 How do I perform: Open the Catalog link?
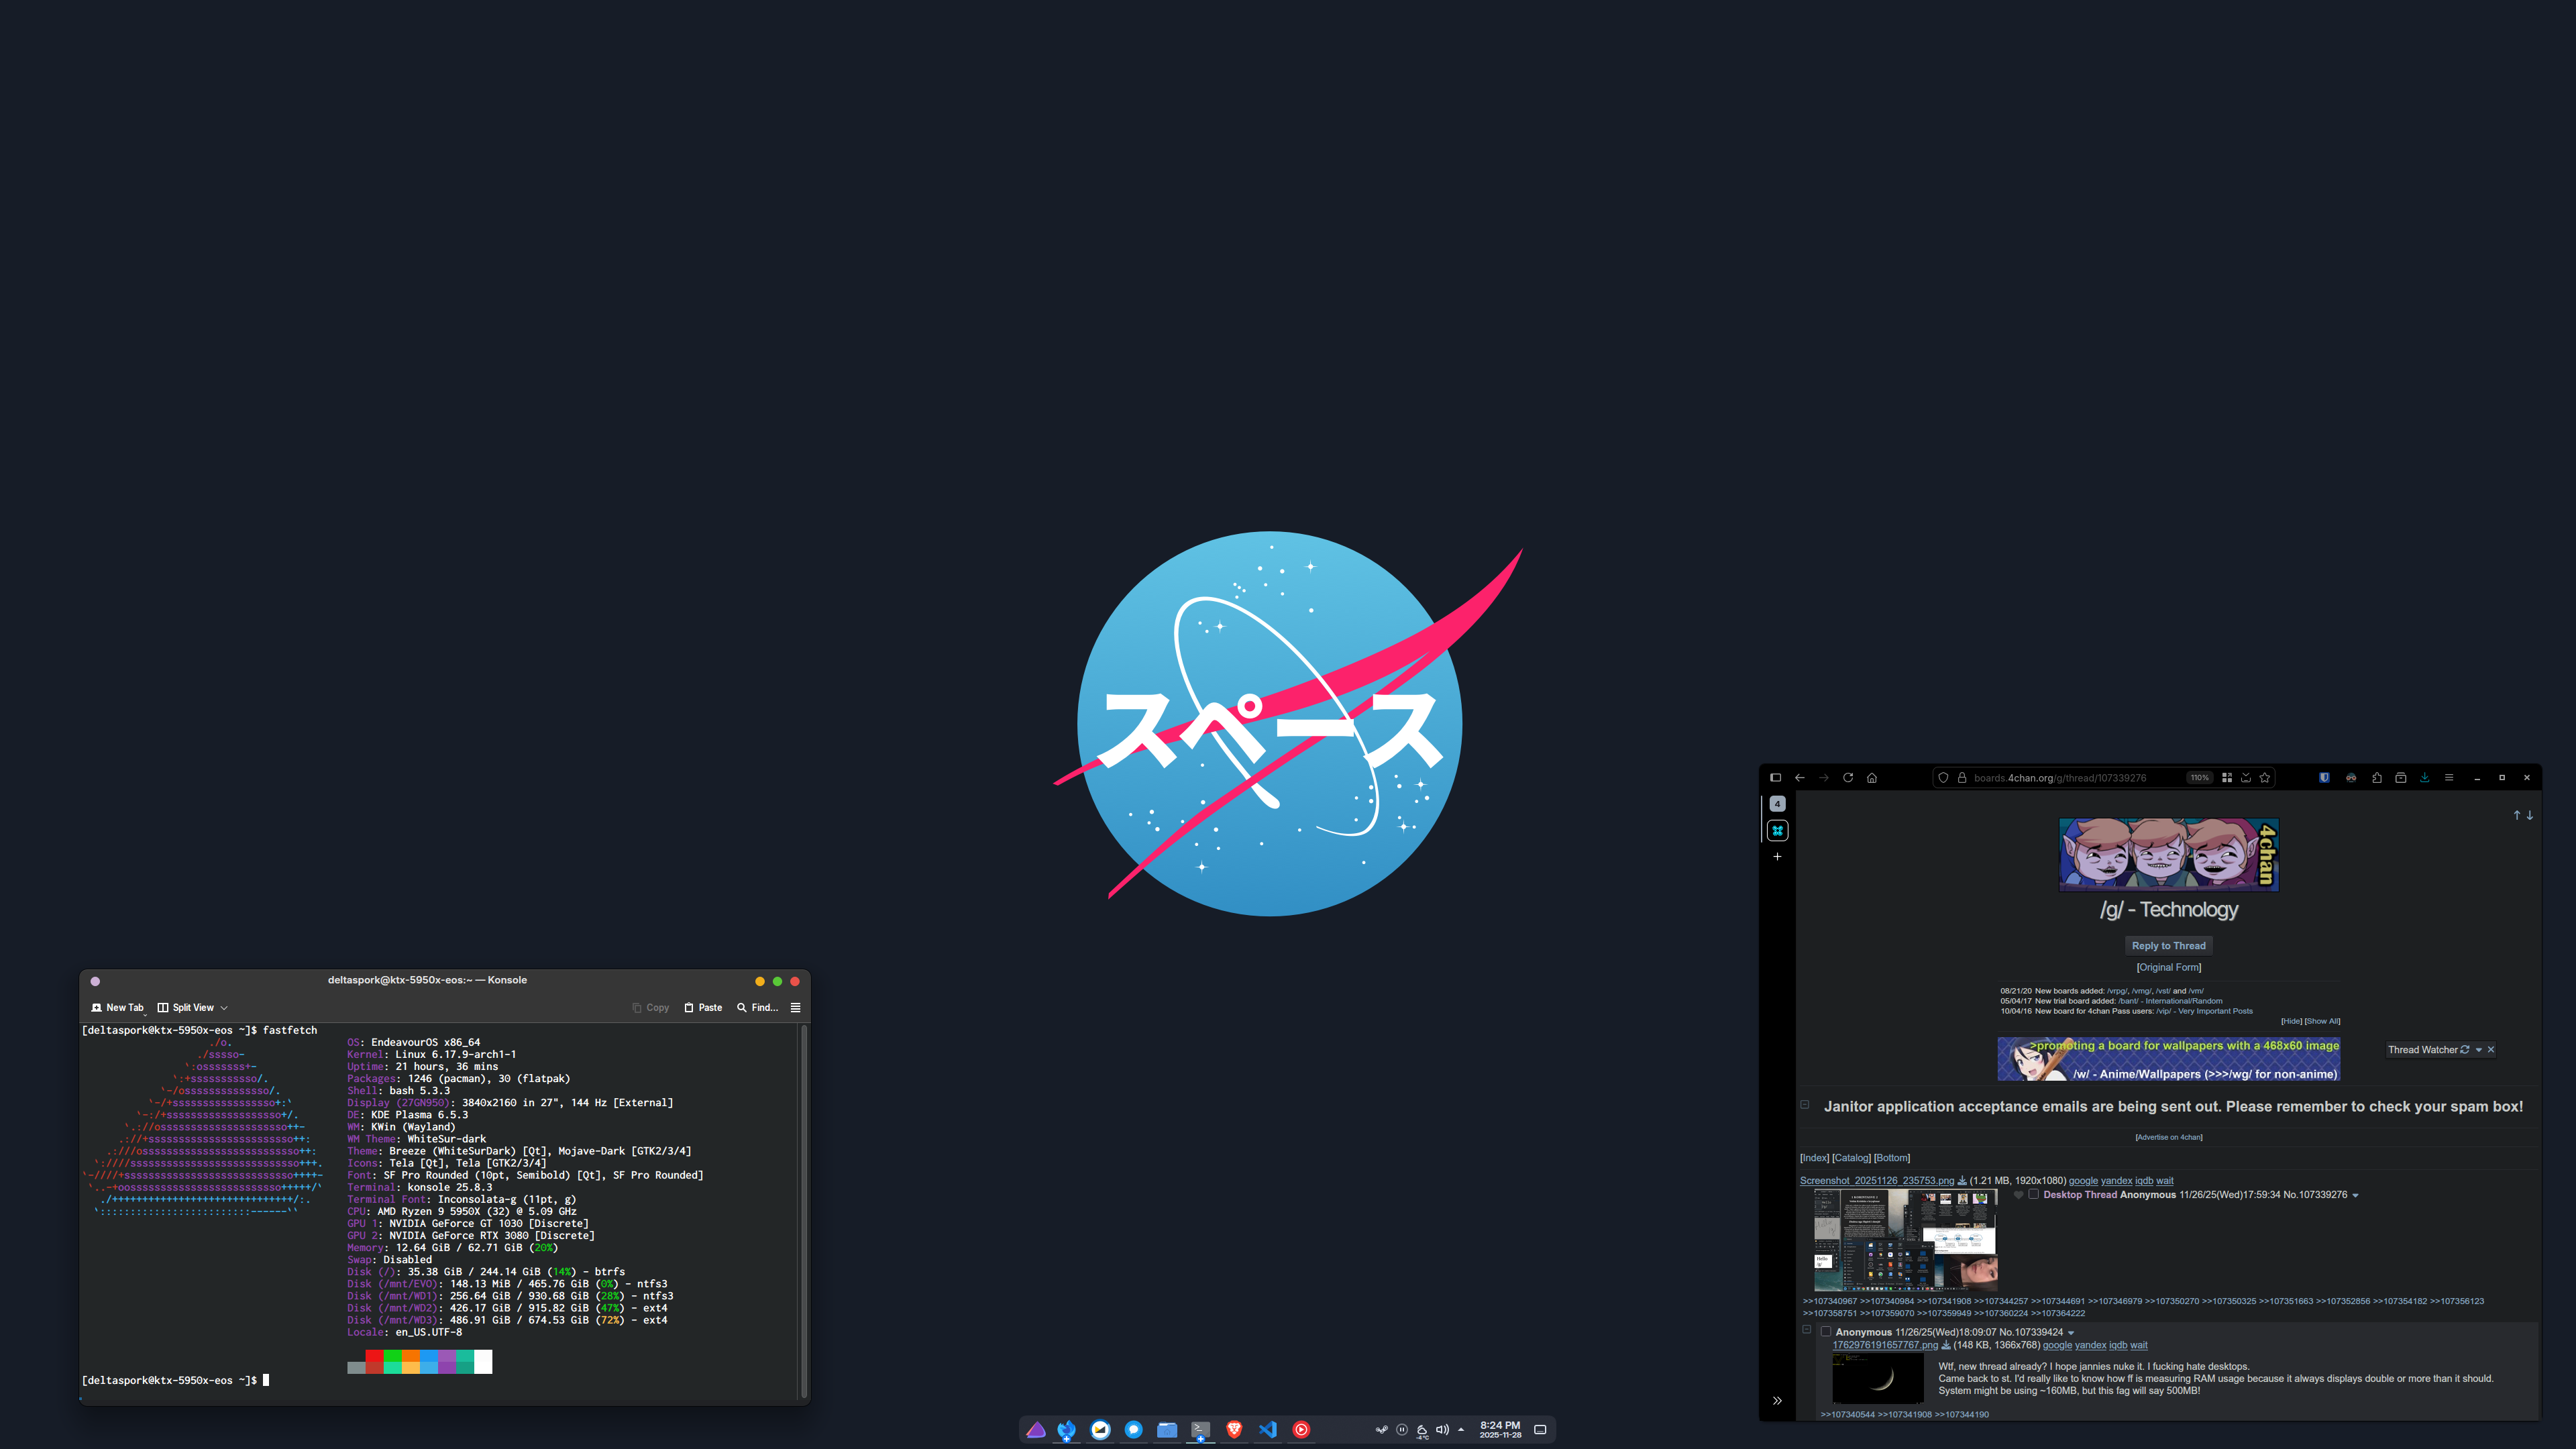(x=1851, y=1158)
